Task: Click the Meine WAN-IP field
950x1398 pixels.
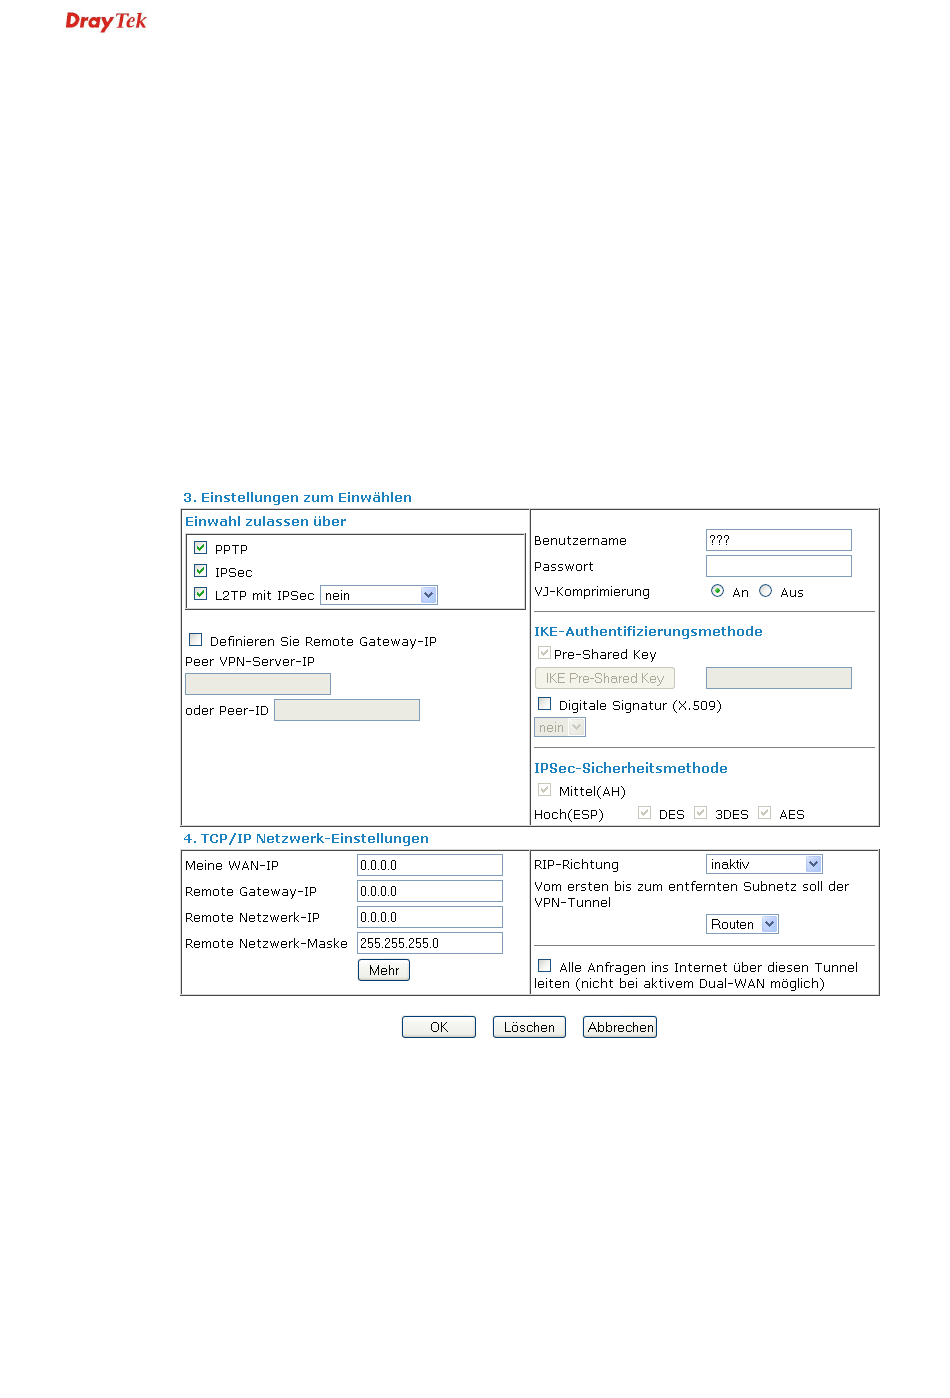Action: click(430, 865)
